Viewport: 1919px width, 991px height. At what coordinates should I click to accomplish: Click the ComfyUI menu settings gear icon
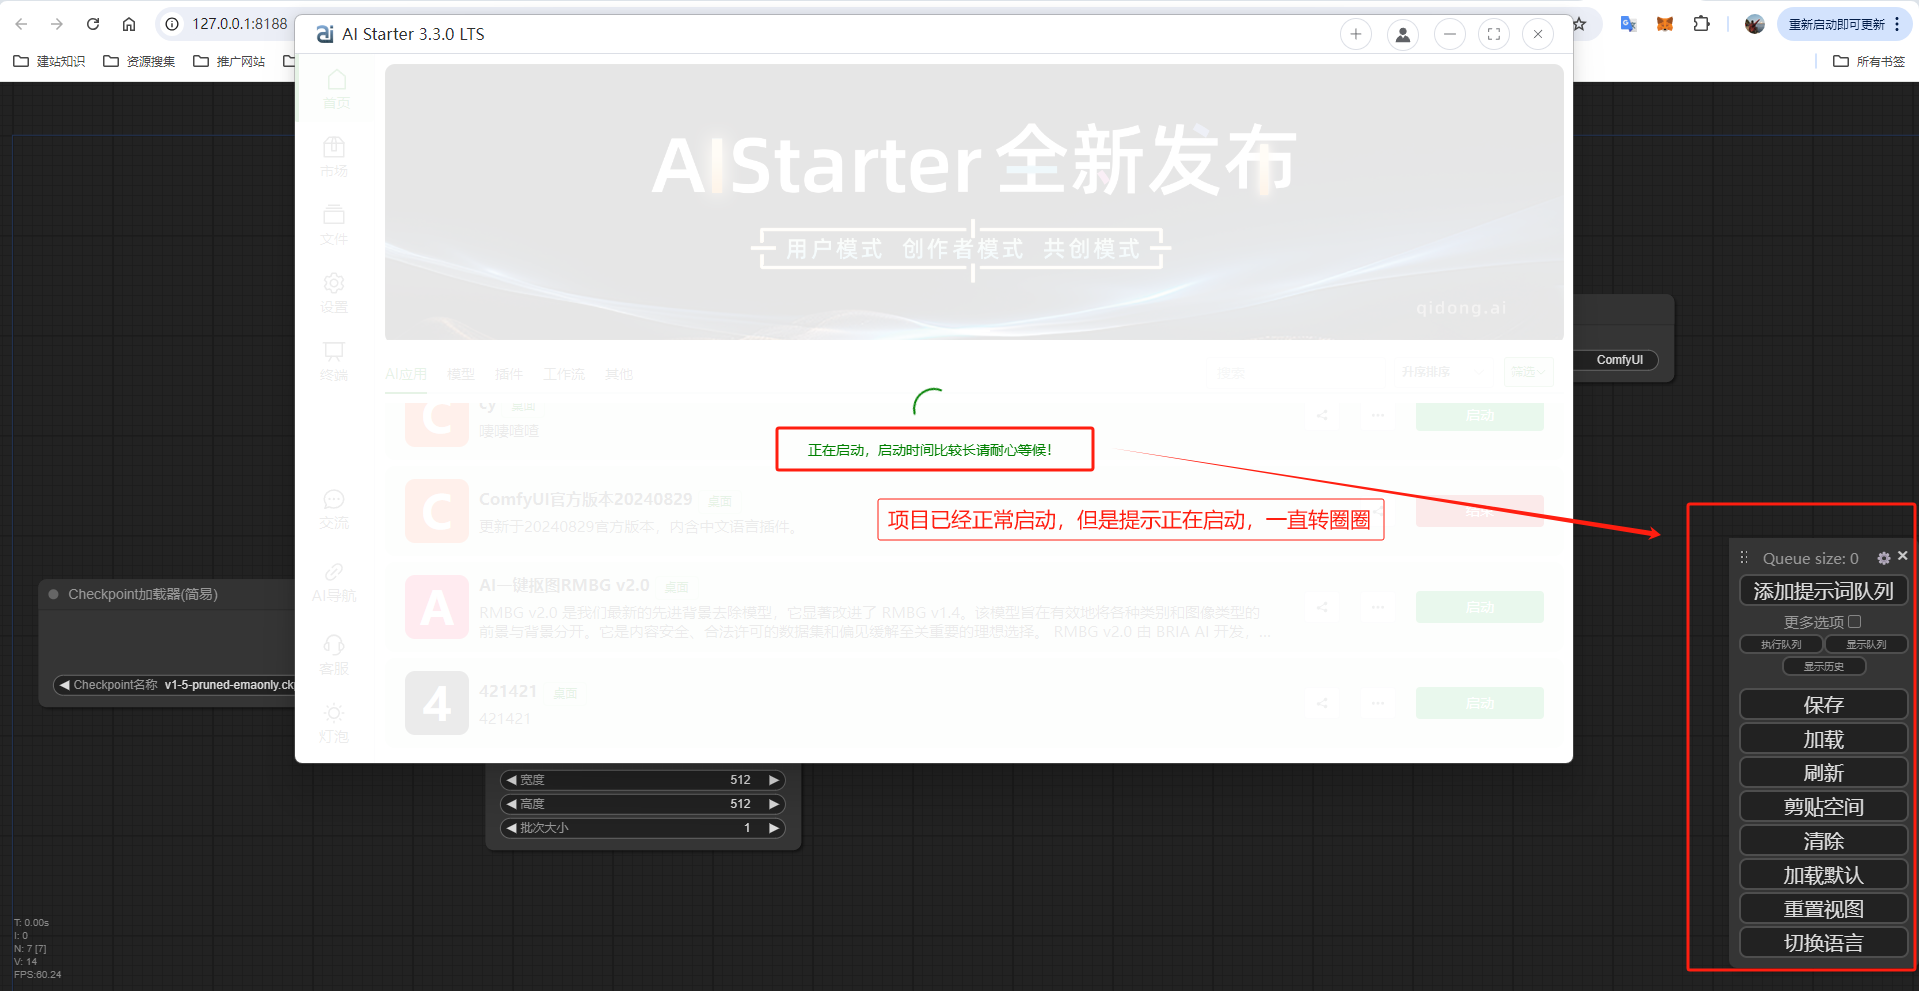click(x=1884, y=558)
